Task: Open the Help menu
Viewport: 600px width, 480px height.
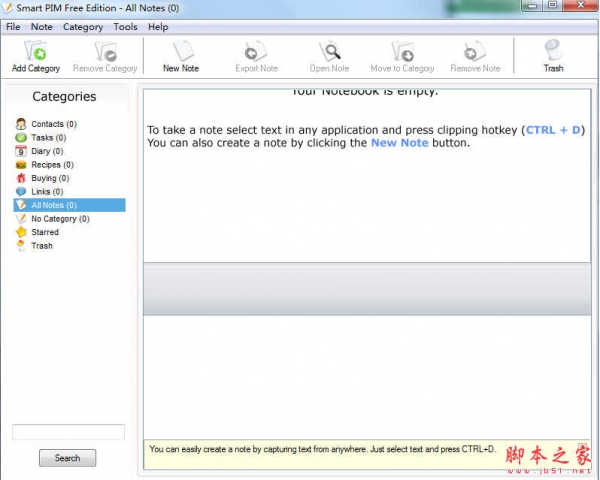Action: (x=158, y=27)
